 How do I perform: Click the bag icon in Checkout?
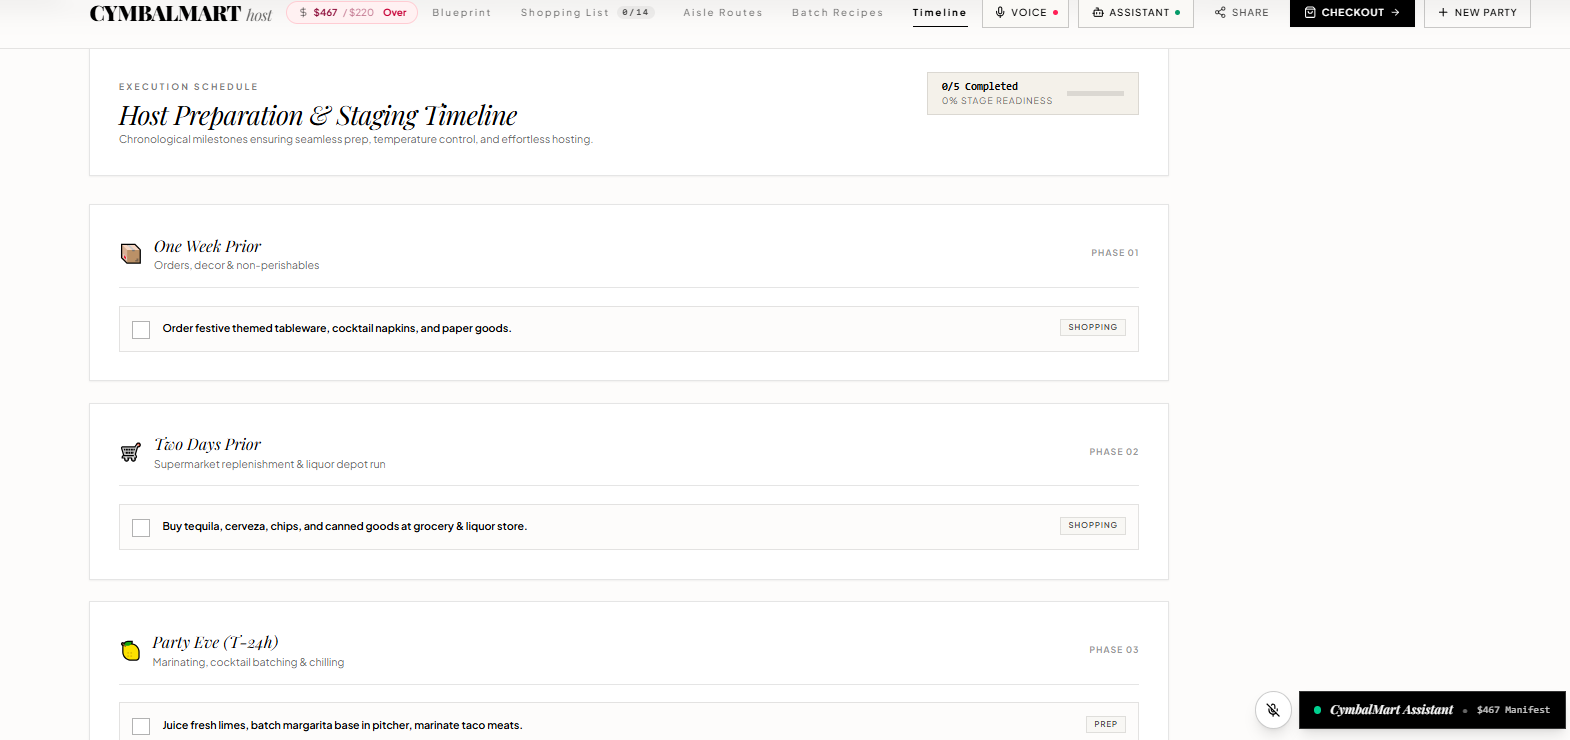pyautogui.click(x=1310, y=13)
